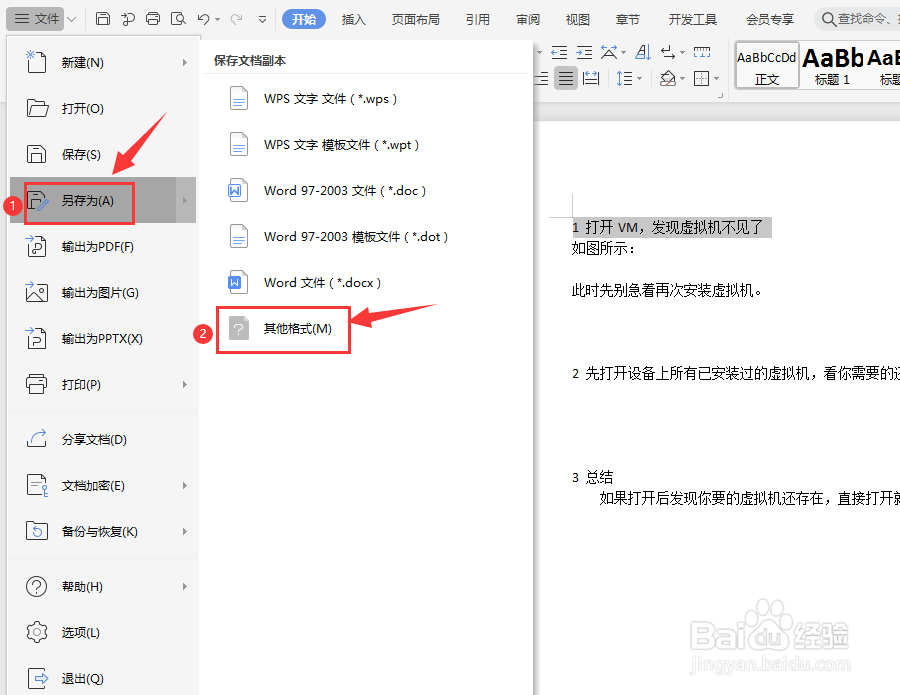Click the line spacing icon
900x695 pixels.
(x=624, y=78)
